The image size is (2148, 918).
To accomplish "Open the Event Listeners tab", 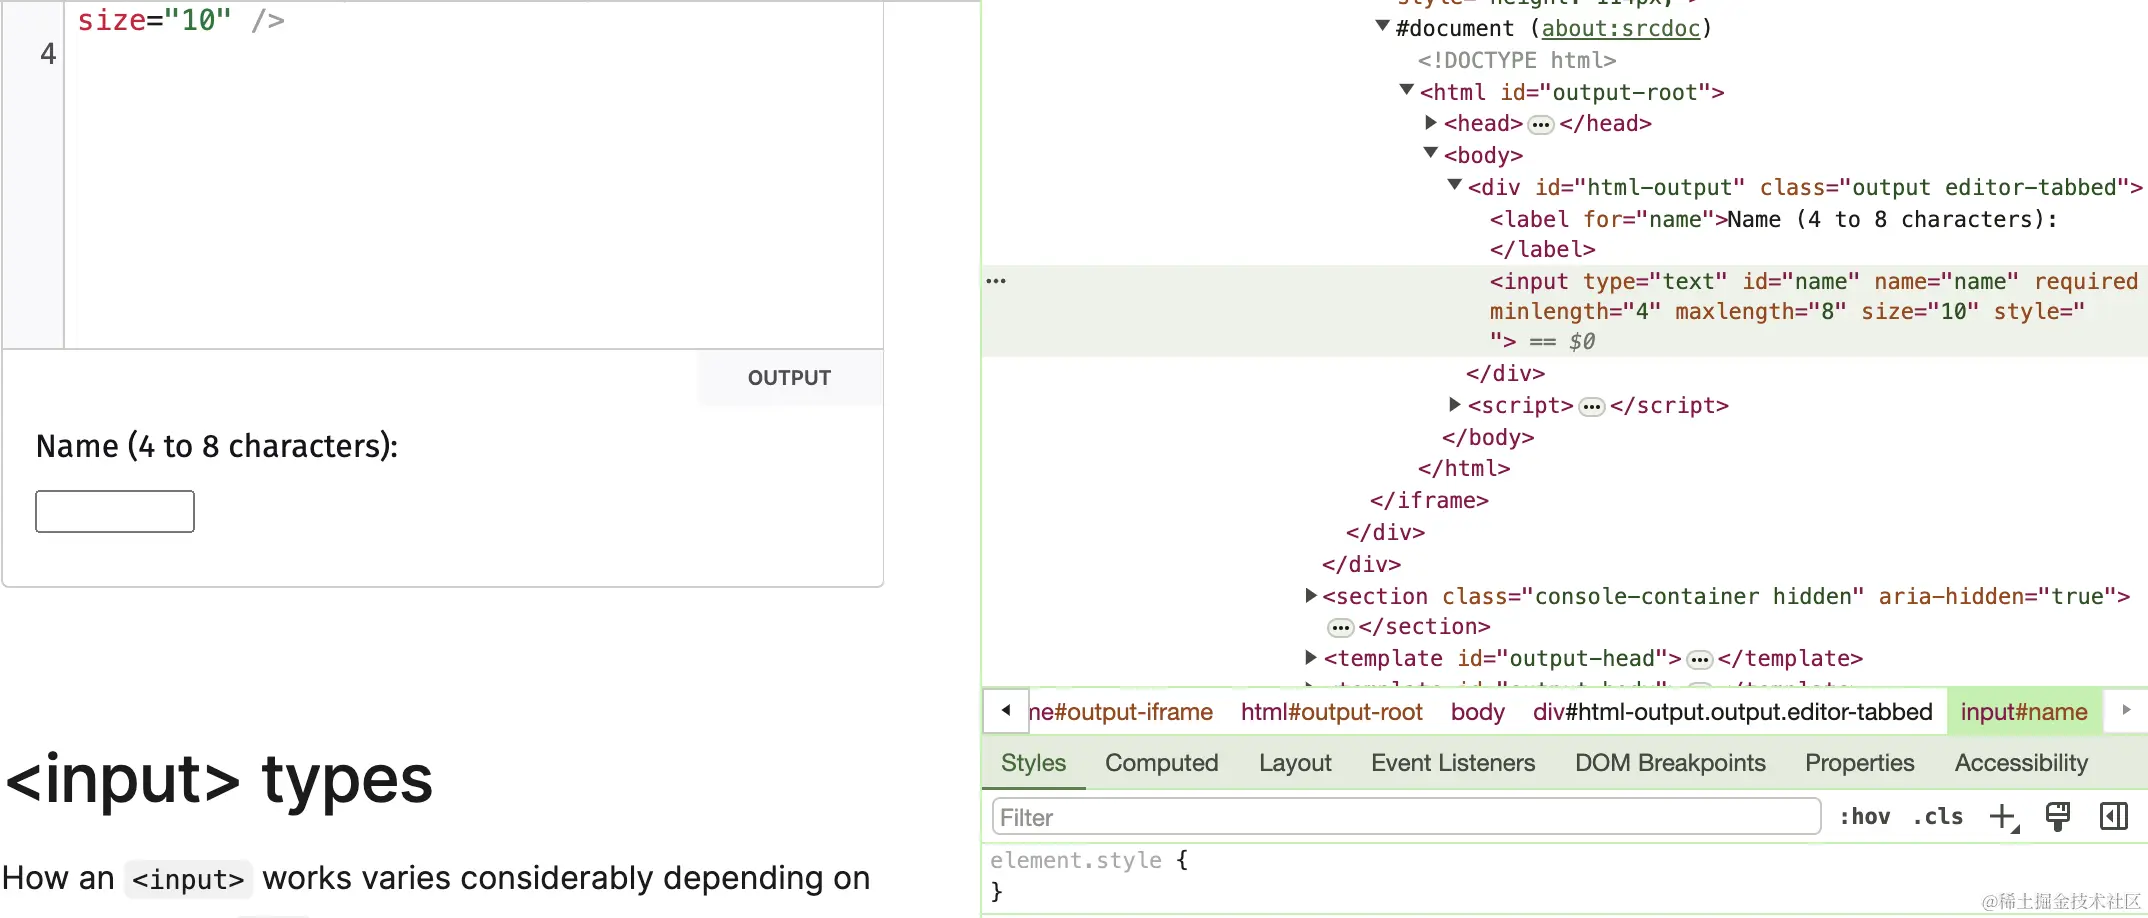I will (1453, 763).
